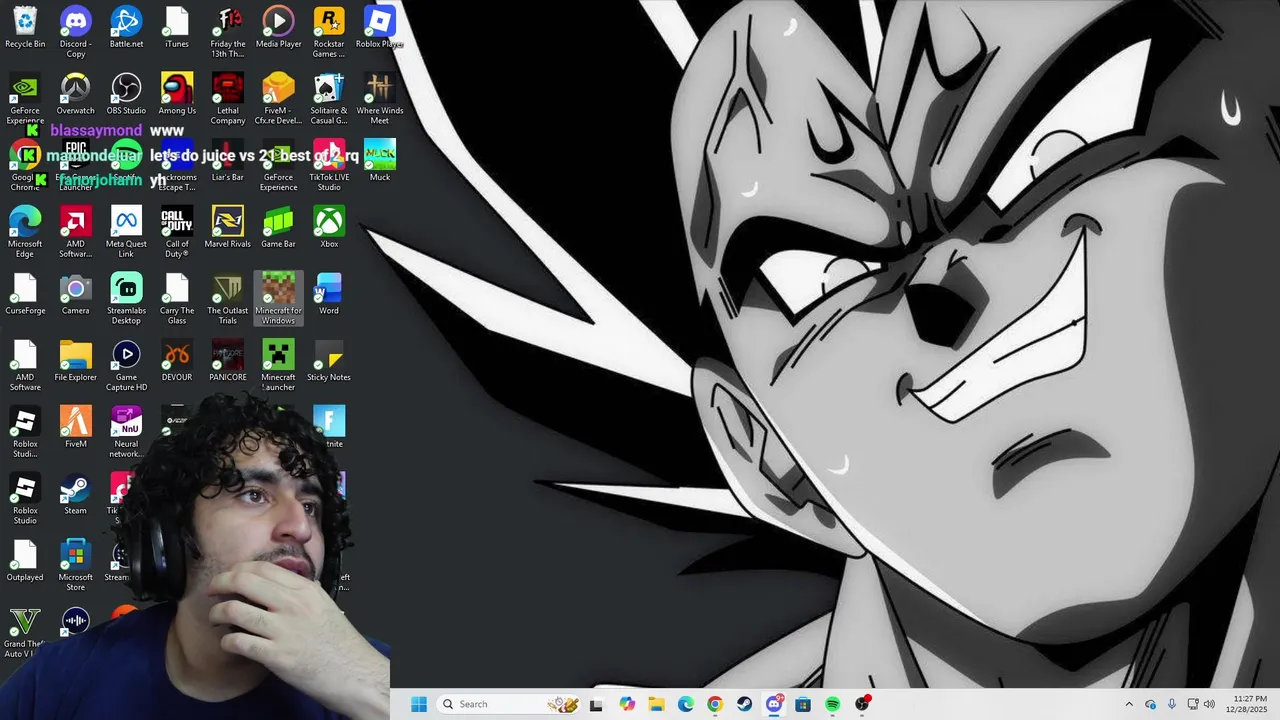Launch Overwatch from the desktop

tap(75, 94)
